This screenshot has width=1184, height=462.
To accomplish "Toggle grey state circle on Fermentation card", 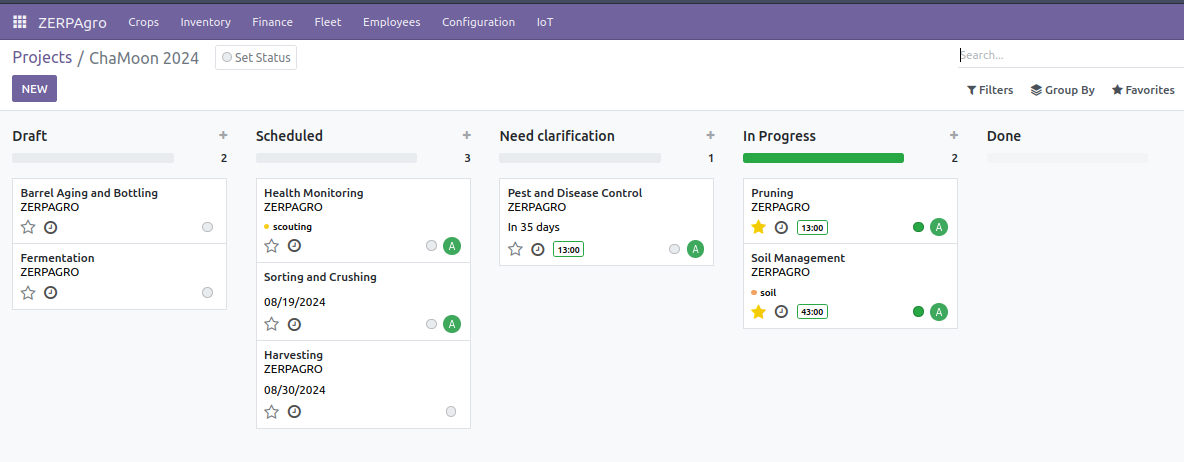I will [208, 292].
